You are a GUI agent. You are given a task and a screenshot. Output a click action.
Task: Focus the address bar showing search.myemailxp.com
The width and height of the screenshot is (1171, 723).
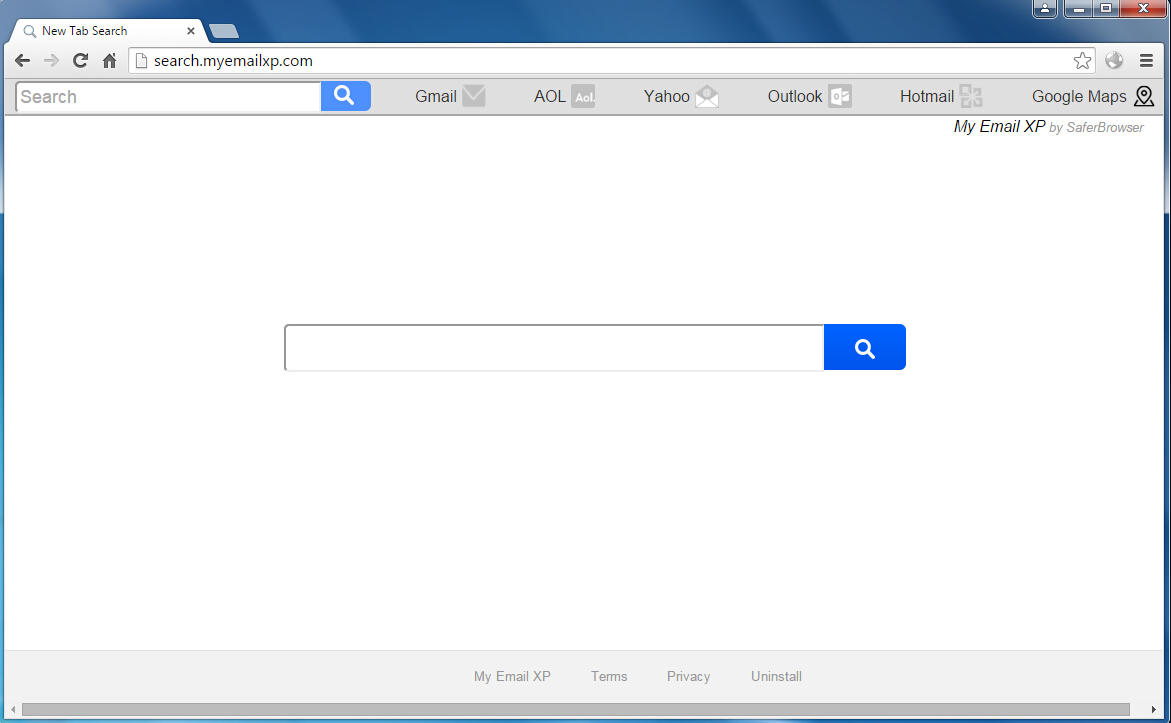click(x=612, y=60)
